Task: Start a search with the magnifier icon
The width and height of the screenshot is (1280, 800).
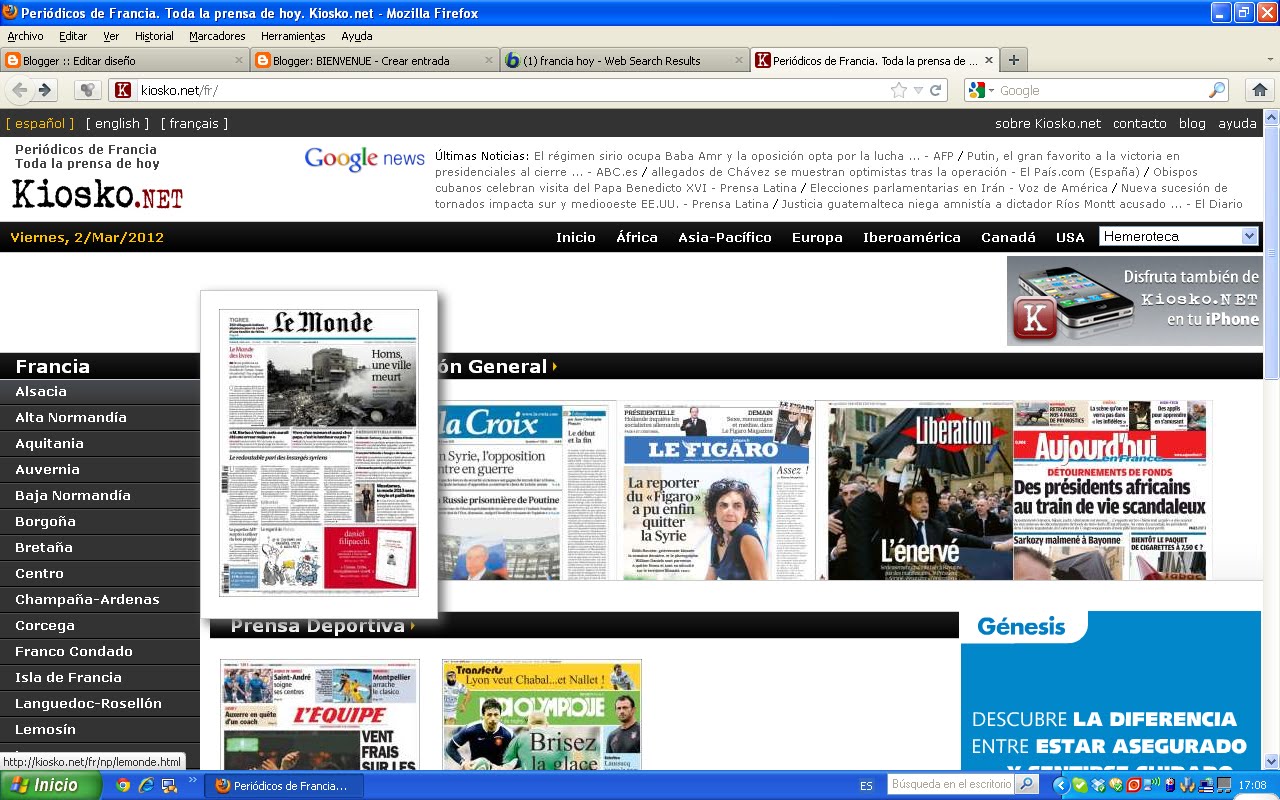Action: pos(1216,90)
